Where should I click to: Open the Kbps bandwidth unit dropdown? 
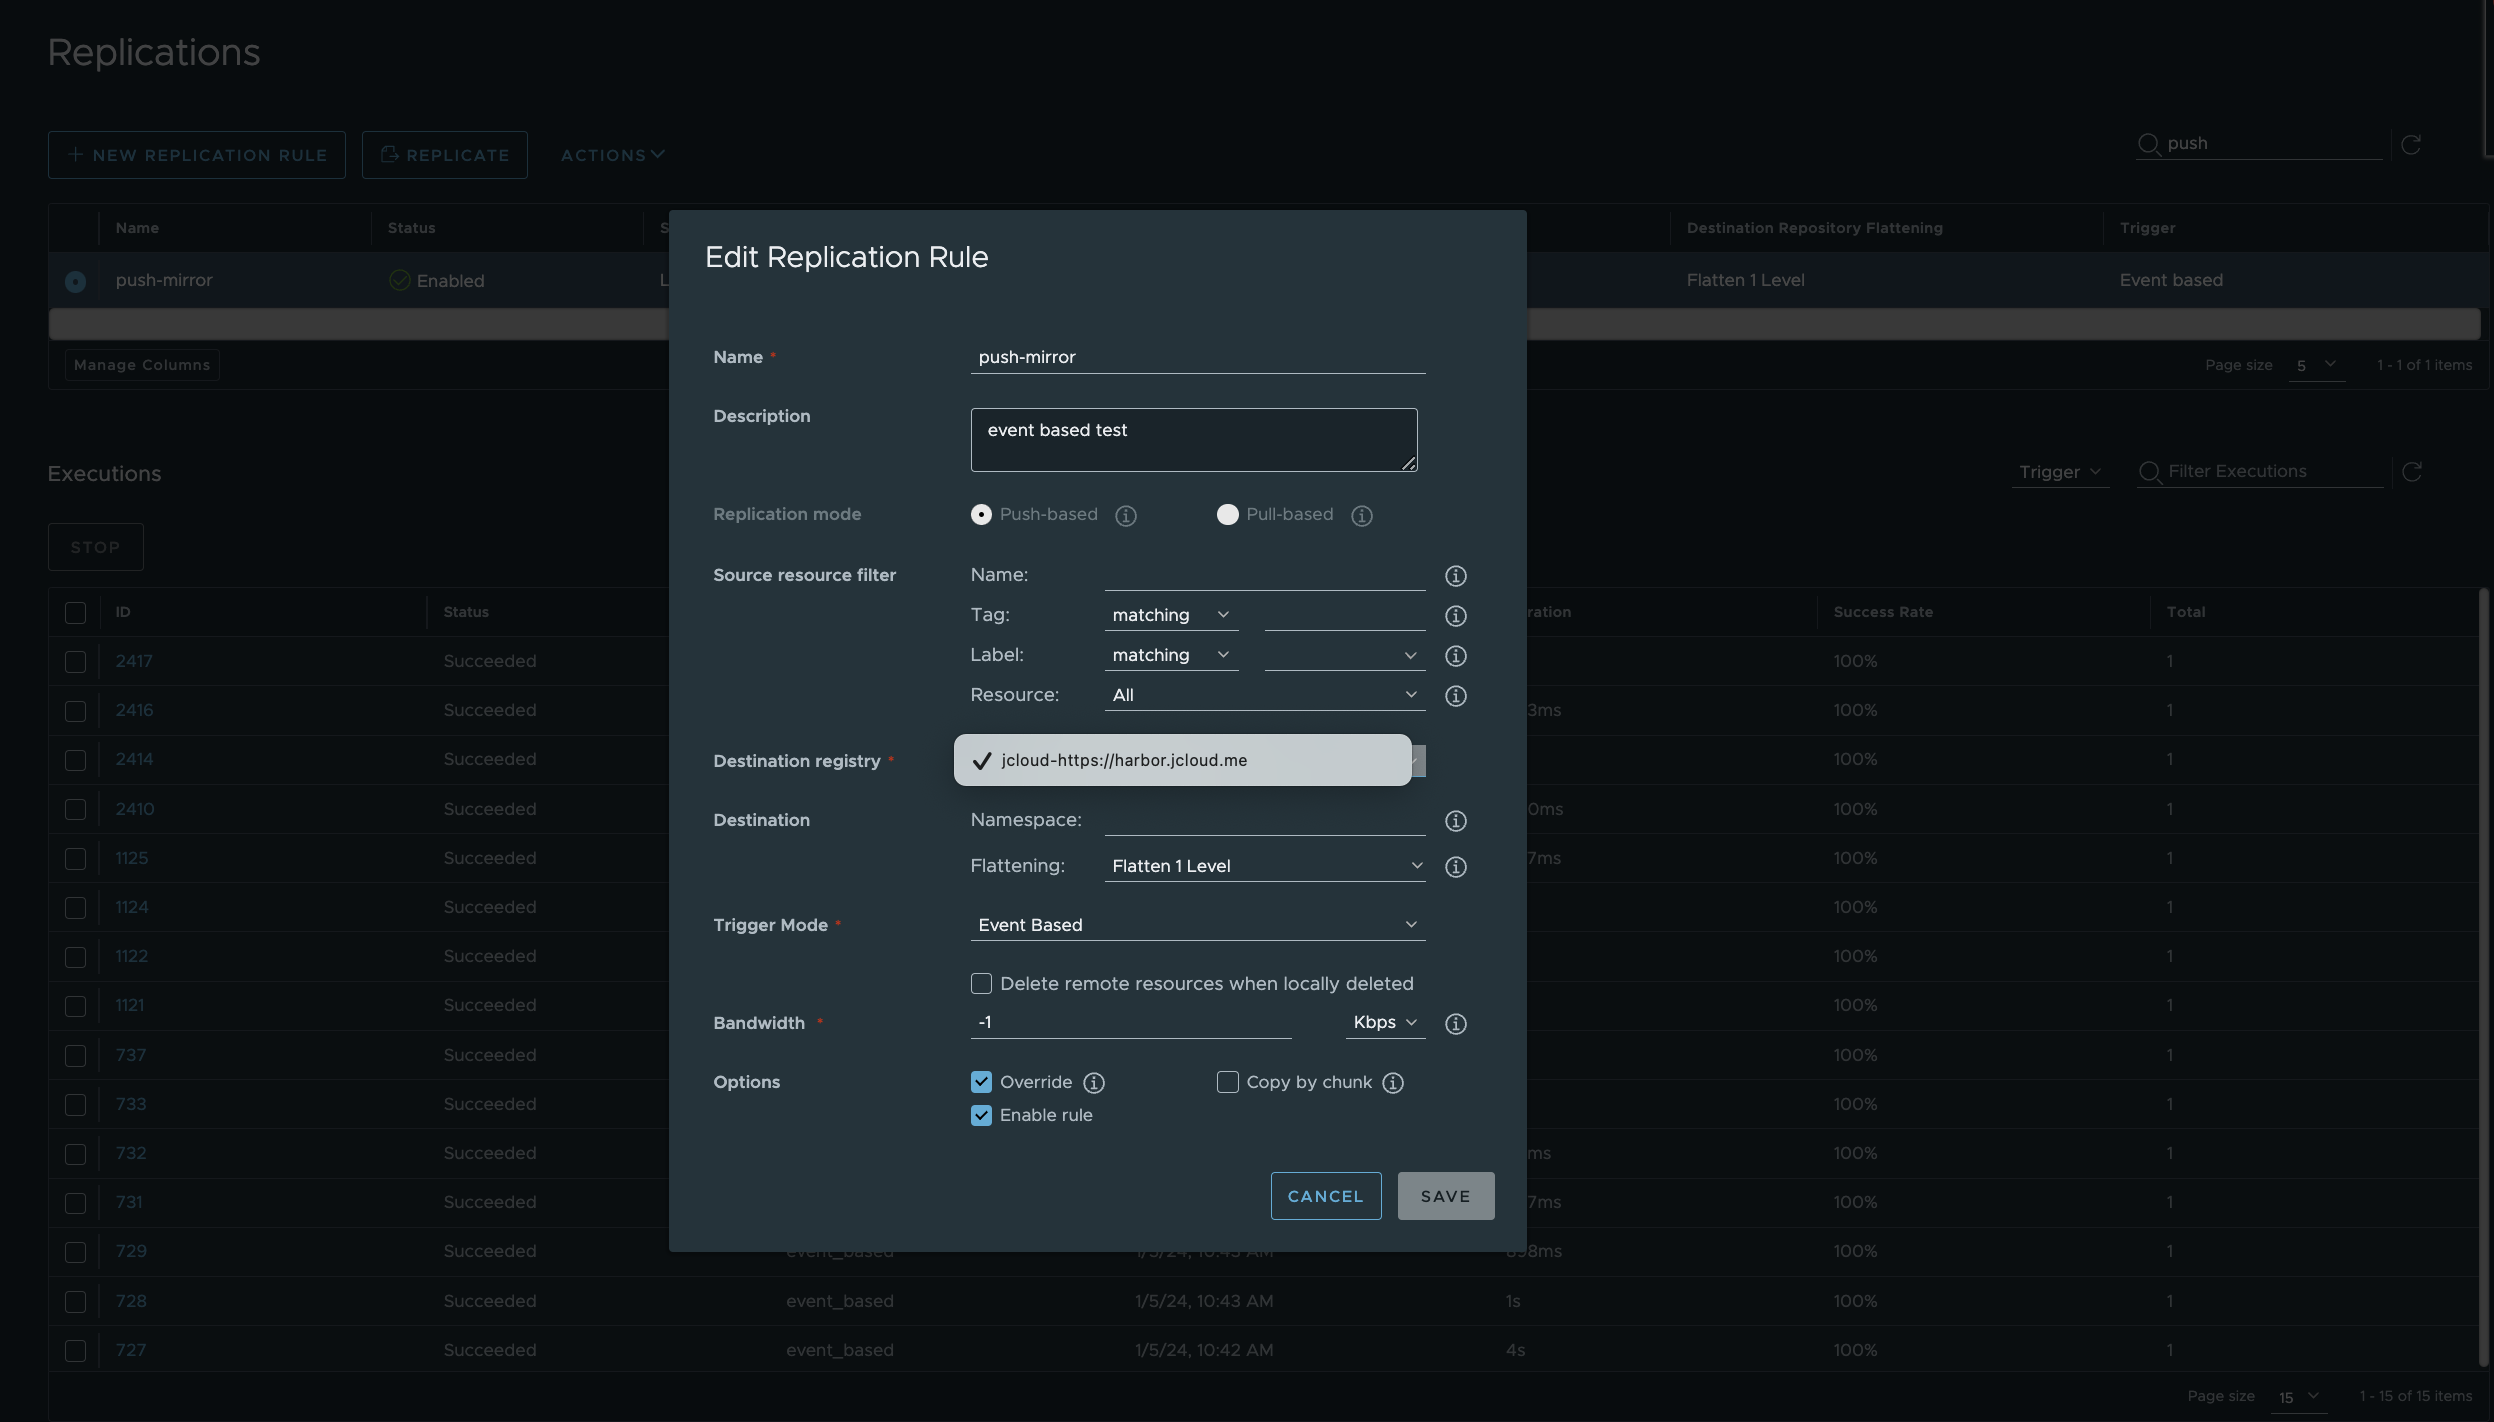coord(1384,1022)
